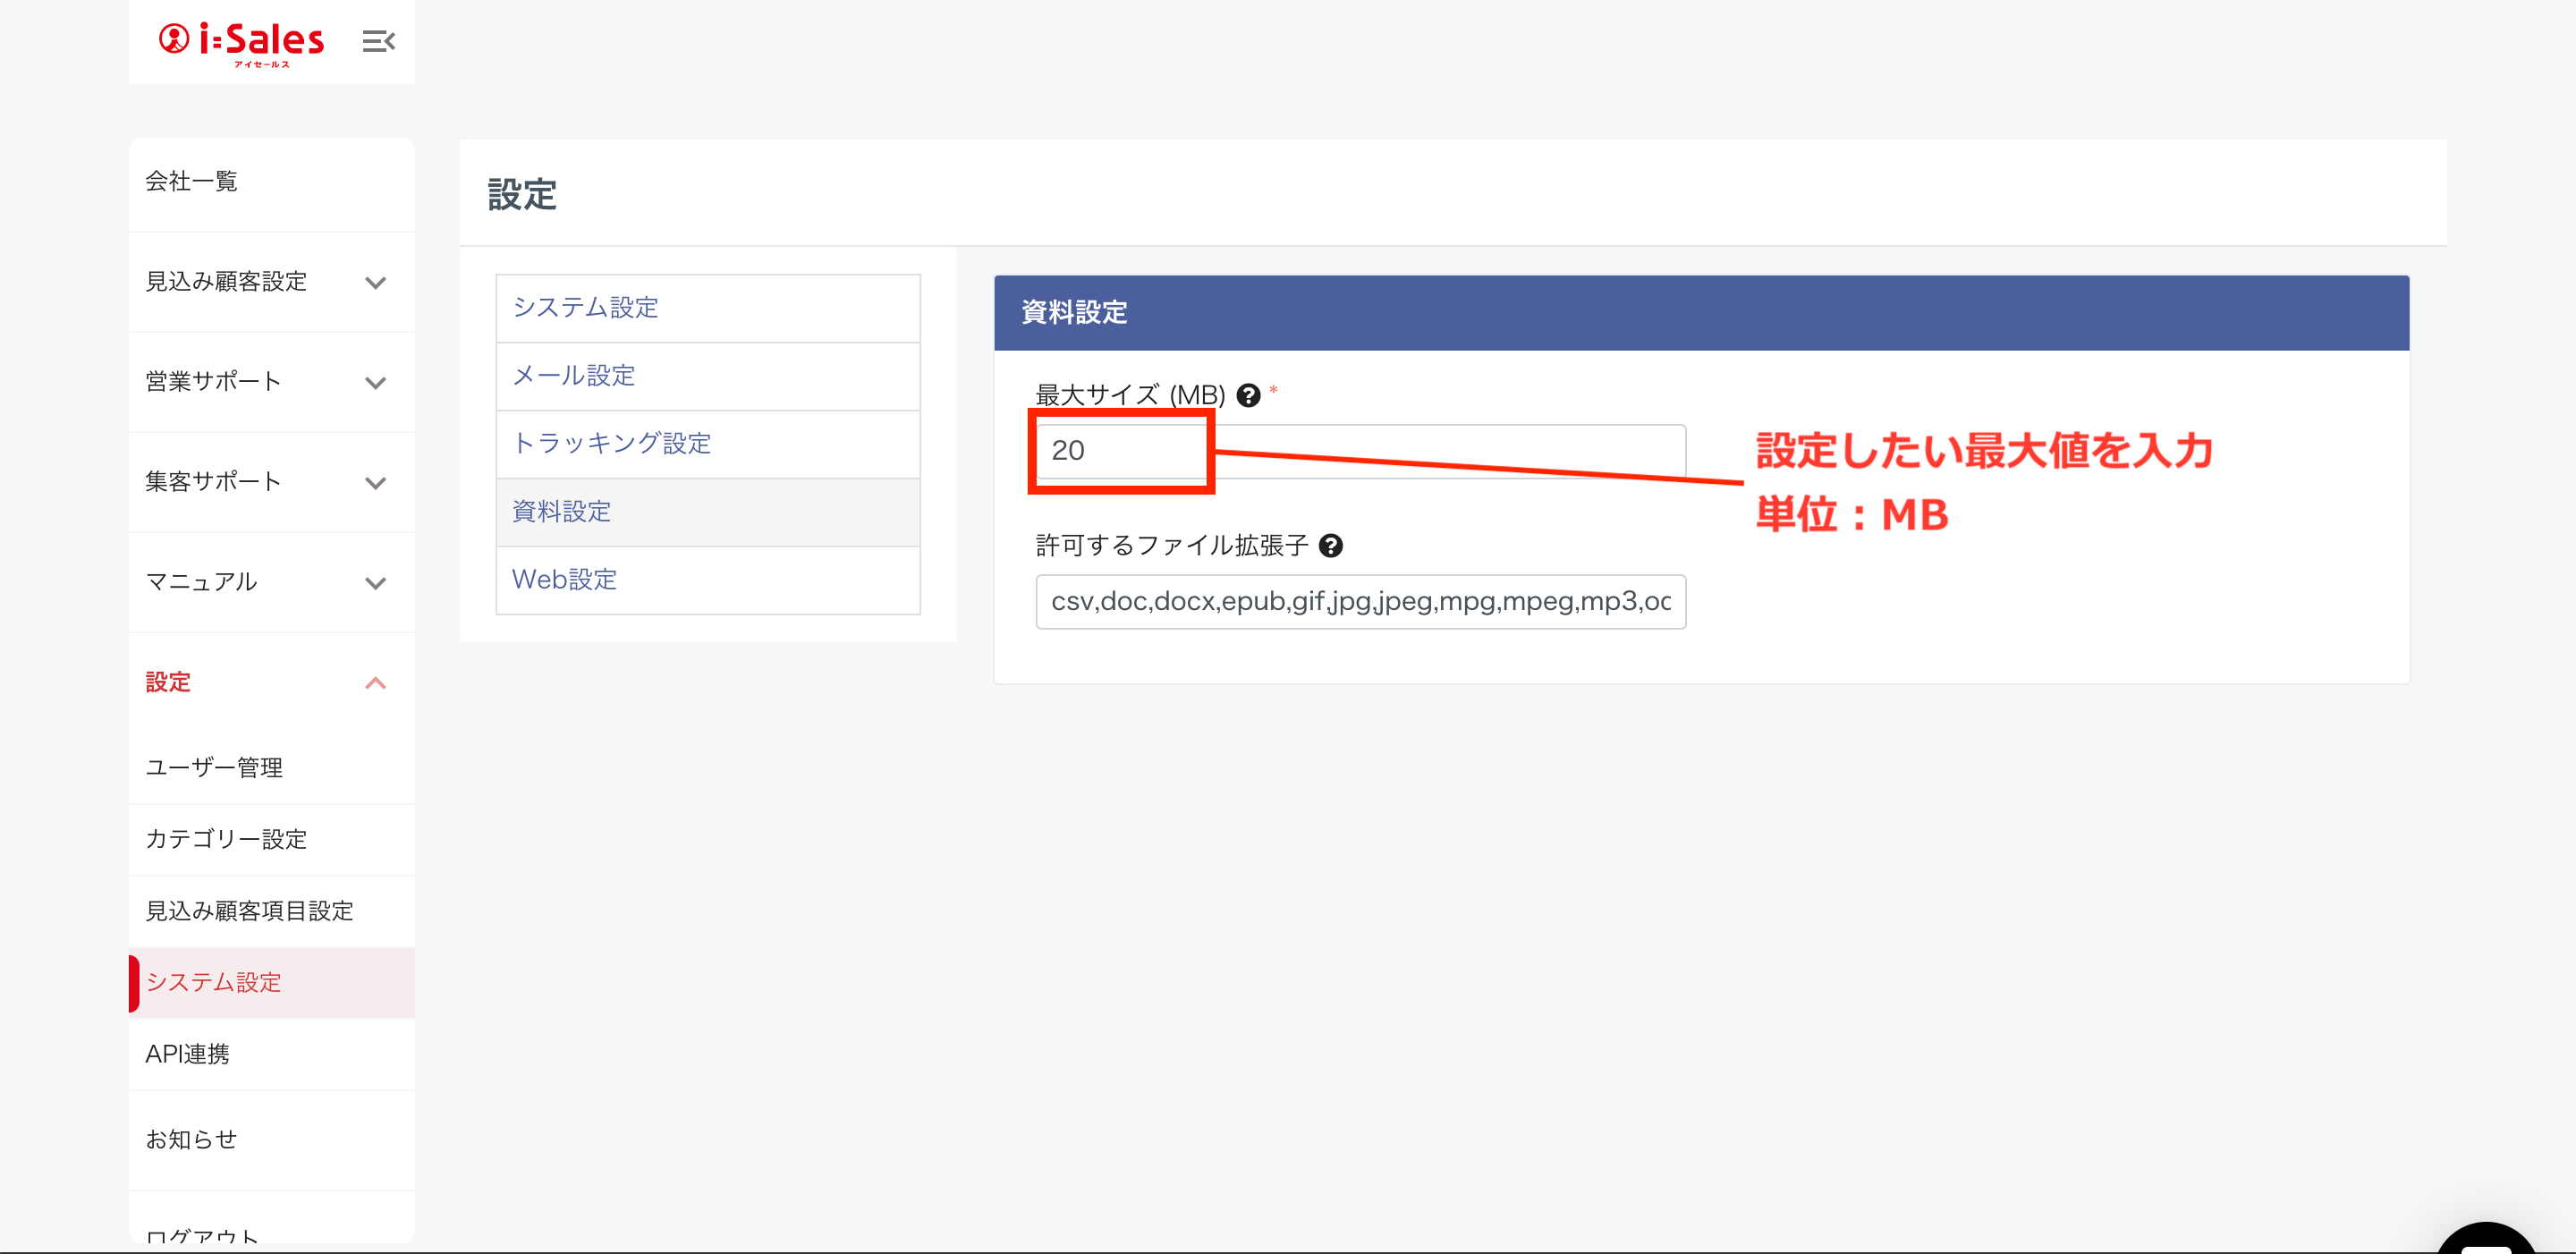Expand 見込み顧客設定 chevron
The height and width of the screenshot is (1254, 2576).
point(375,283)
